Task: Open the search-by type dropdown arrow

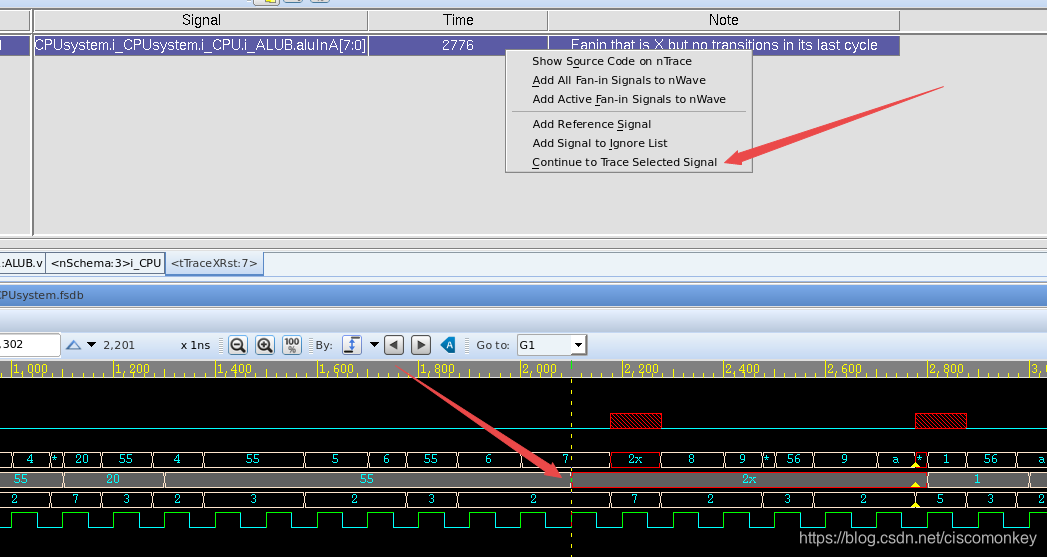Action: point(374,345)
